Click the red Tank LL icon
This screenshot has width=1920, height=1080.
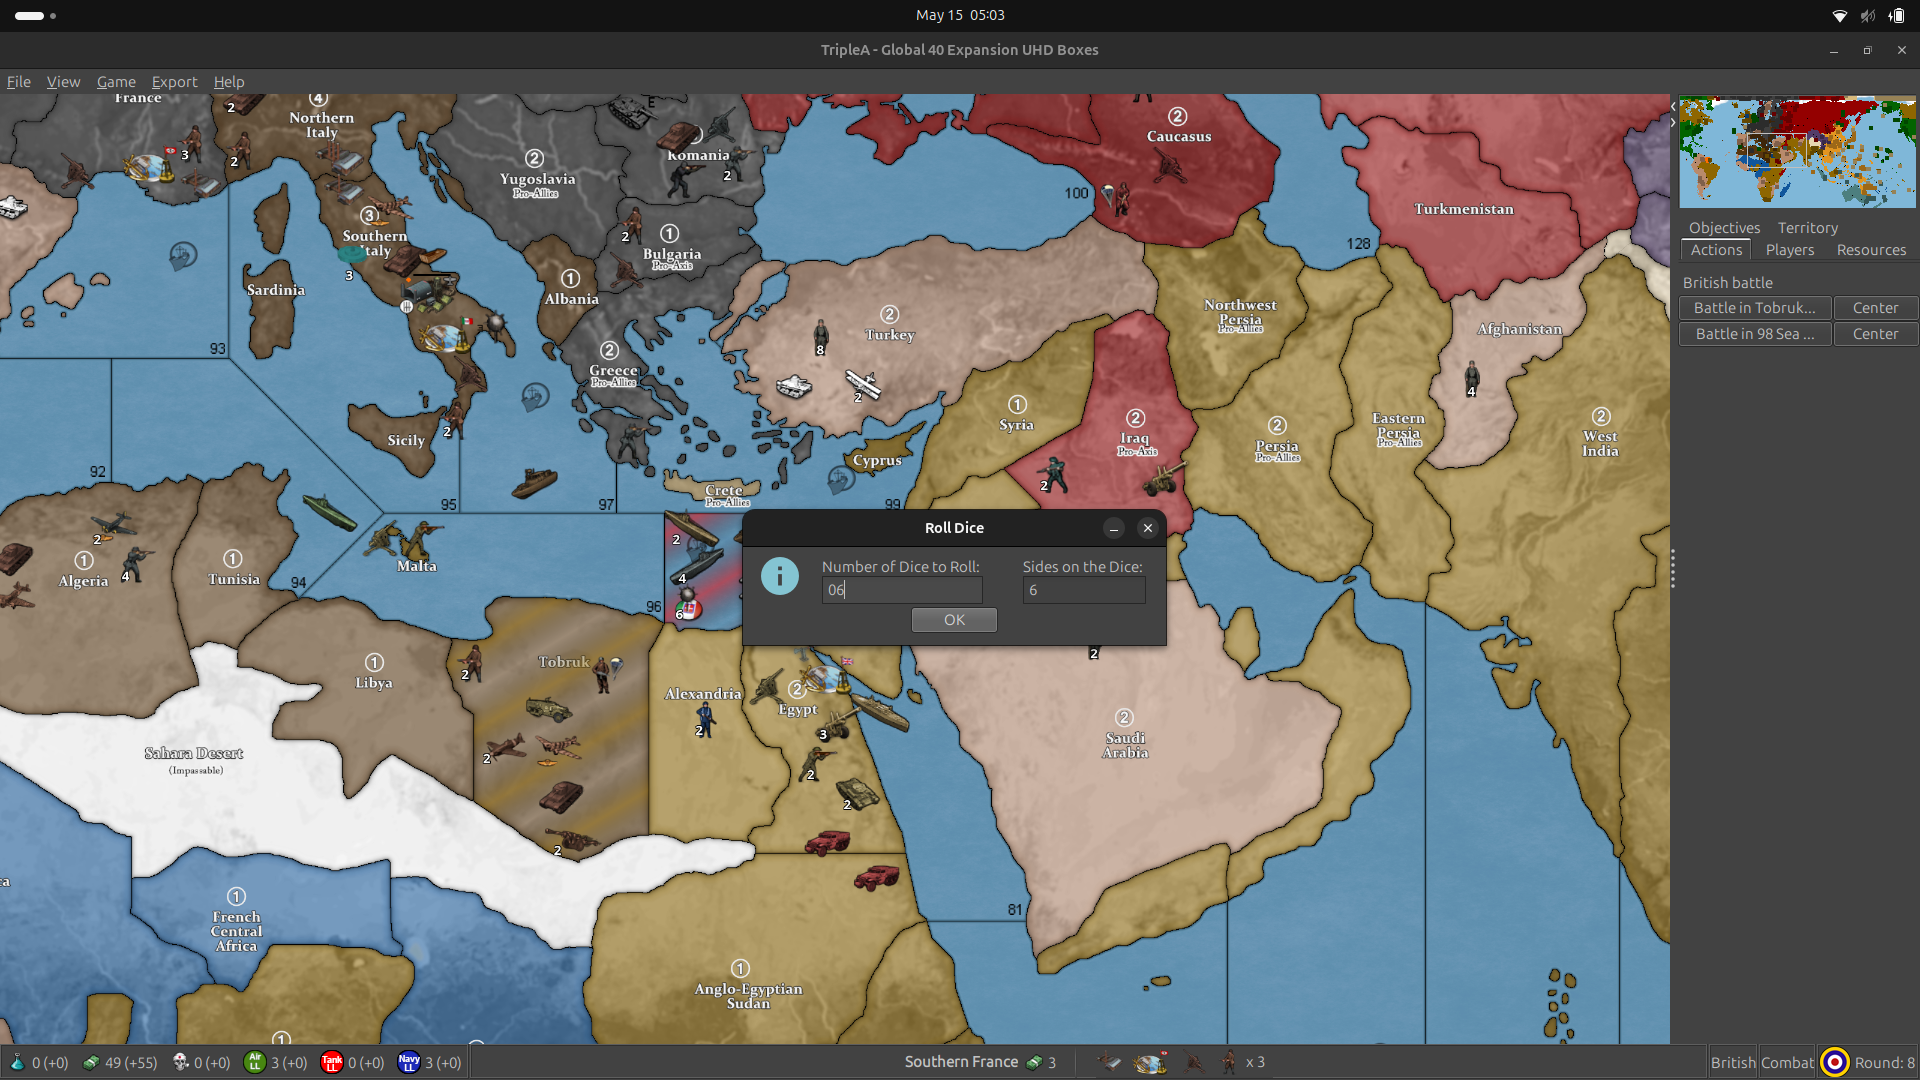[x=332, y=1062]
